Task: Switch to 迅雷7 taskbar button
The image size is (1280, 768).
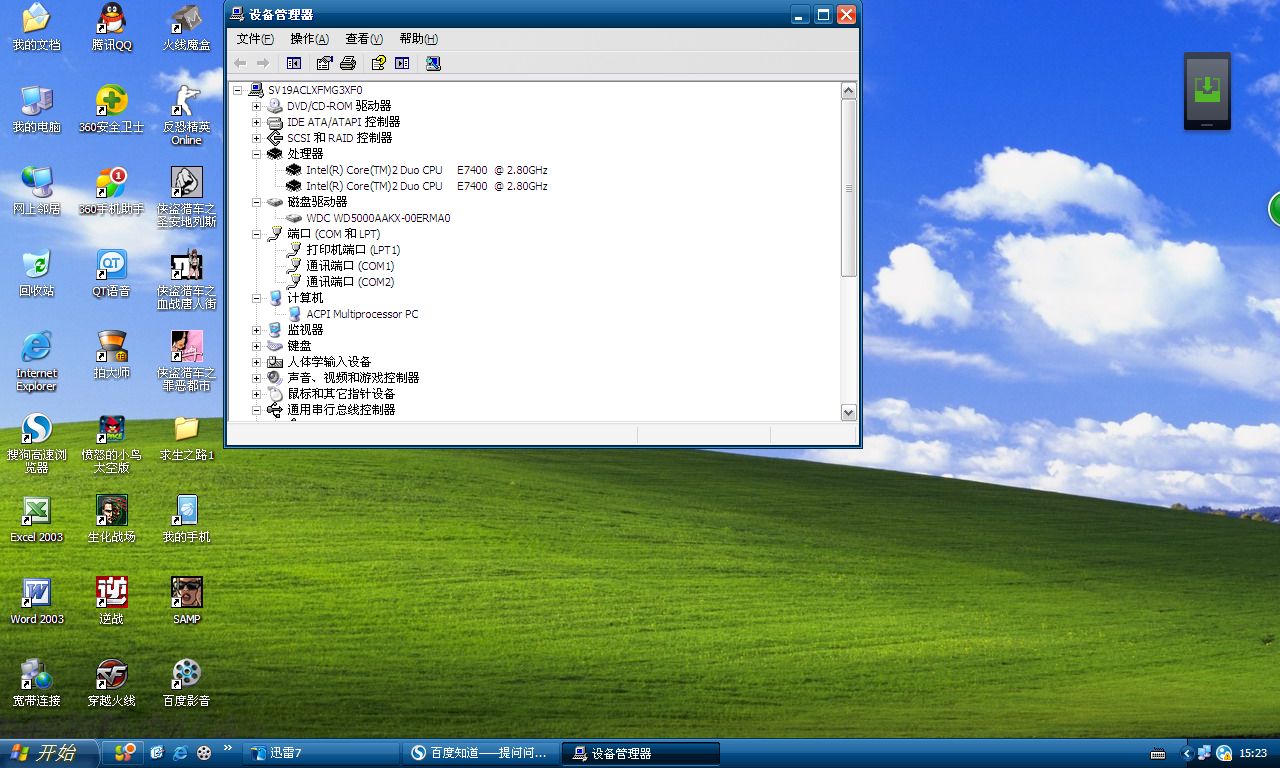Action: pos(320,753)
